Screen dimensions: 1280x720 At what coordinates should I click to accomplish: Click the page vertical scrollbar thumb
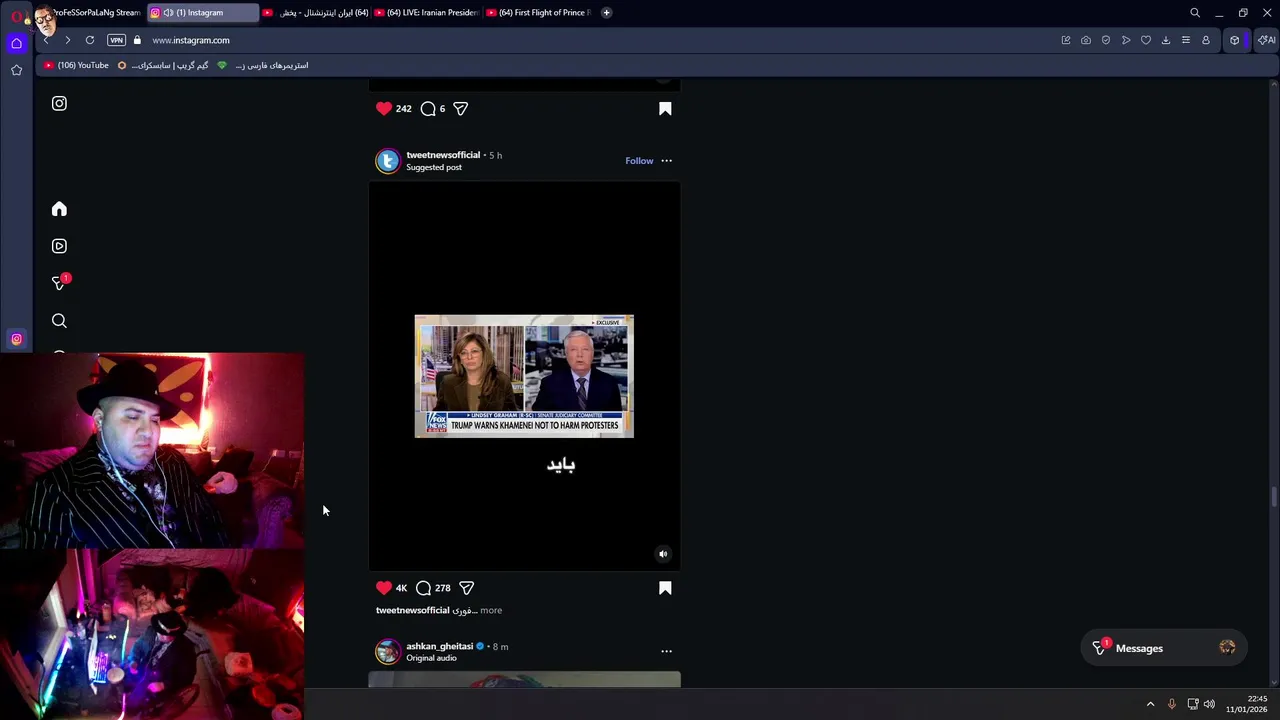click(x=1273, y=498)
